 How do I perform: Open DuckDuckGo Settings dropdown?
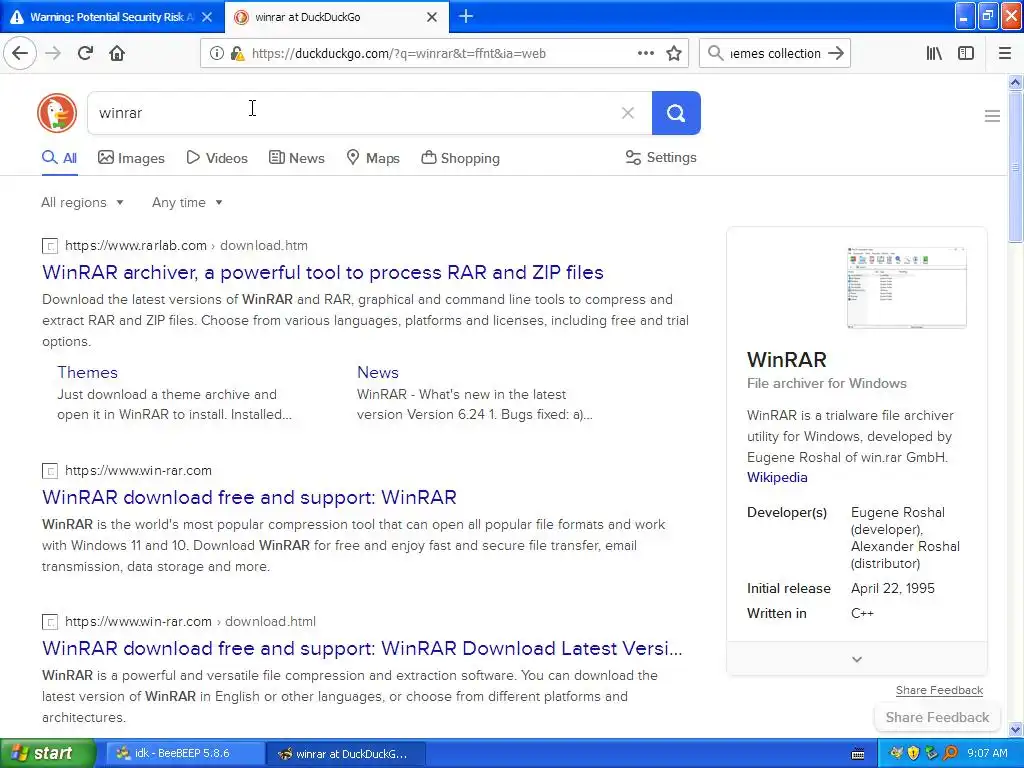coord(661,157)
